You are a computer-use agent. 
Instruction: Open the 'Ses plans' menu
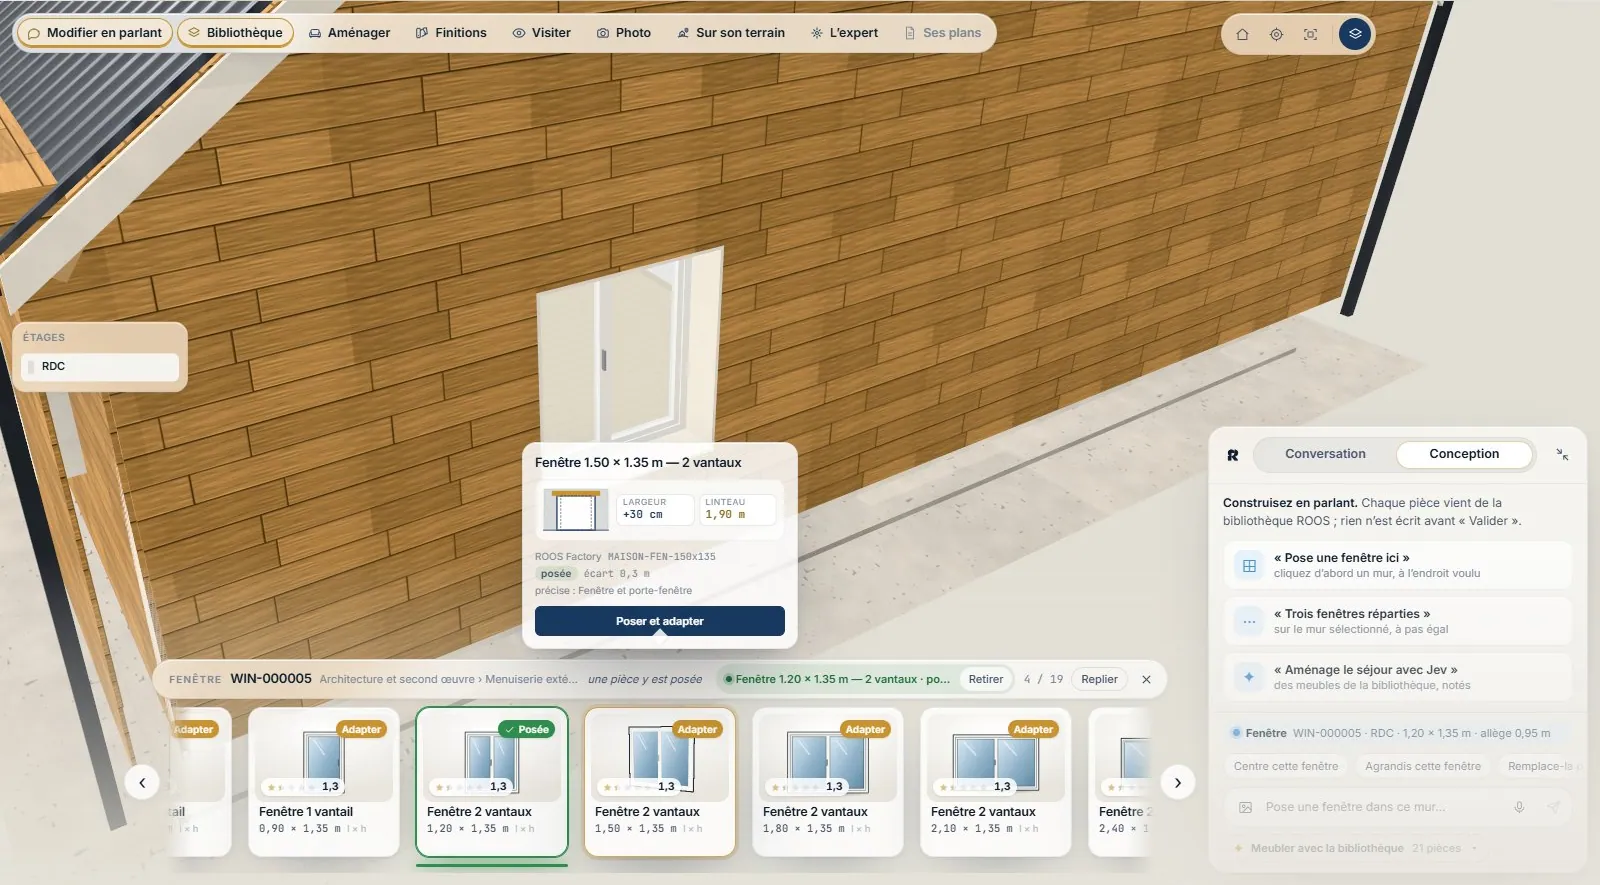(943, 33)
